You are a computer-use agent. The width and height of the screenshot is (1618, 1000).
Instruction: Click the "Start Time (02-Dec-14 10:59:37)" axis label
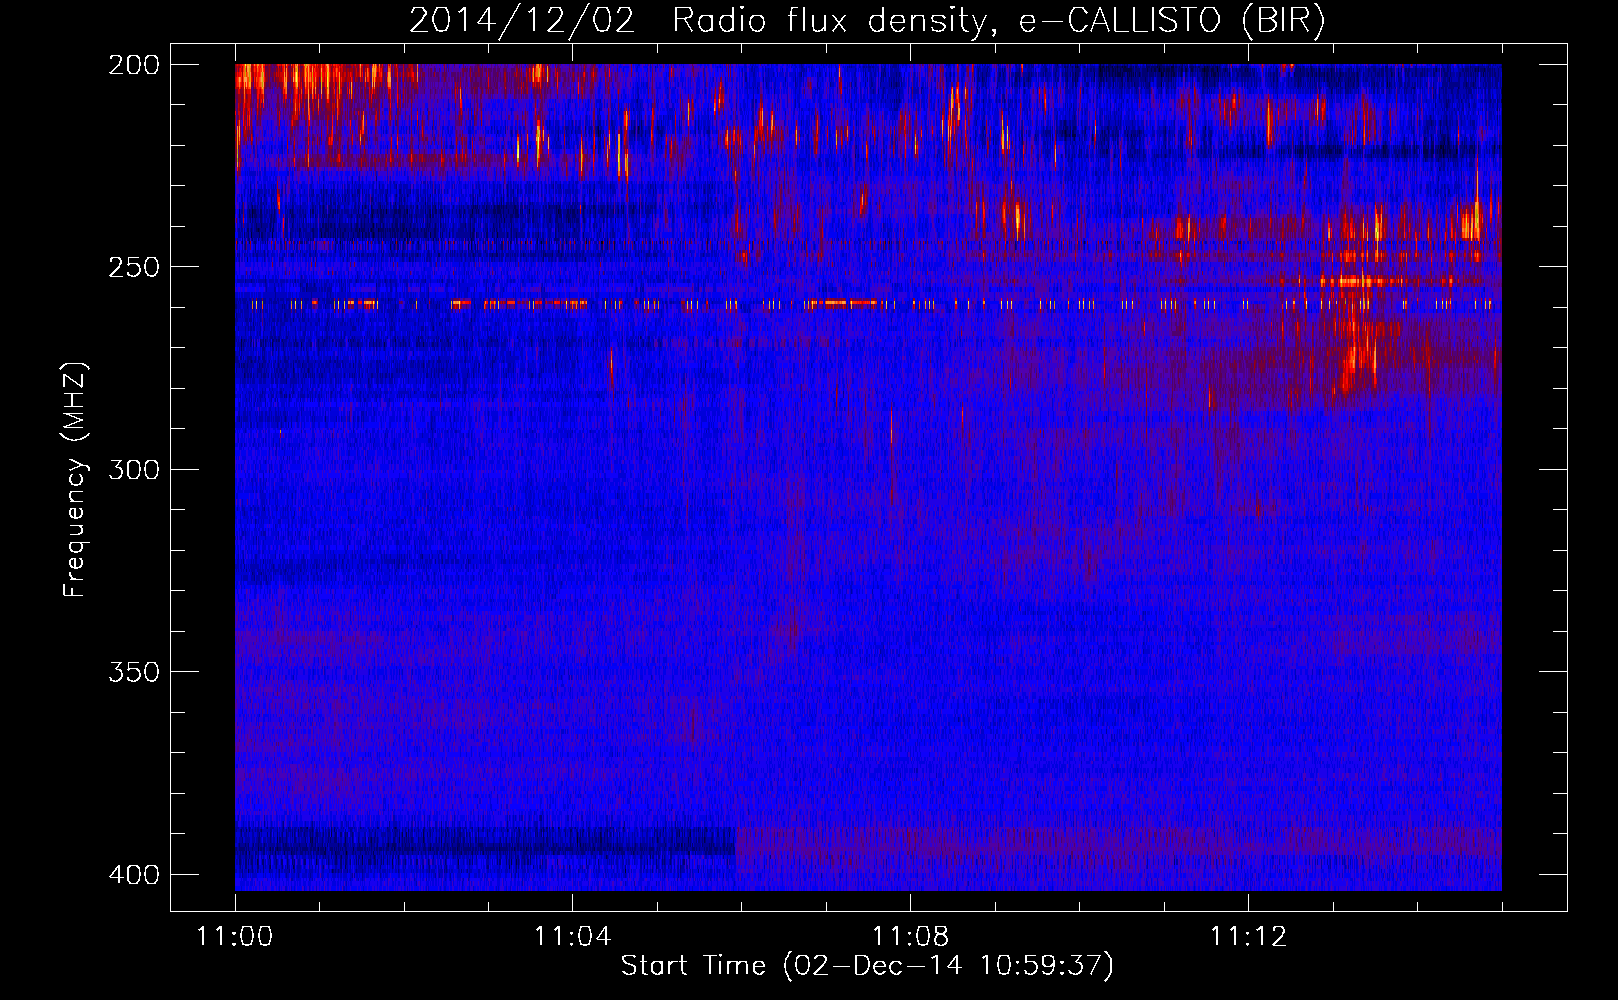(x=867, y=966)
